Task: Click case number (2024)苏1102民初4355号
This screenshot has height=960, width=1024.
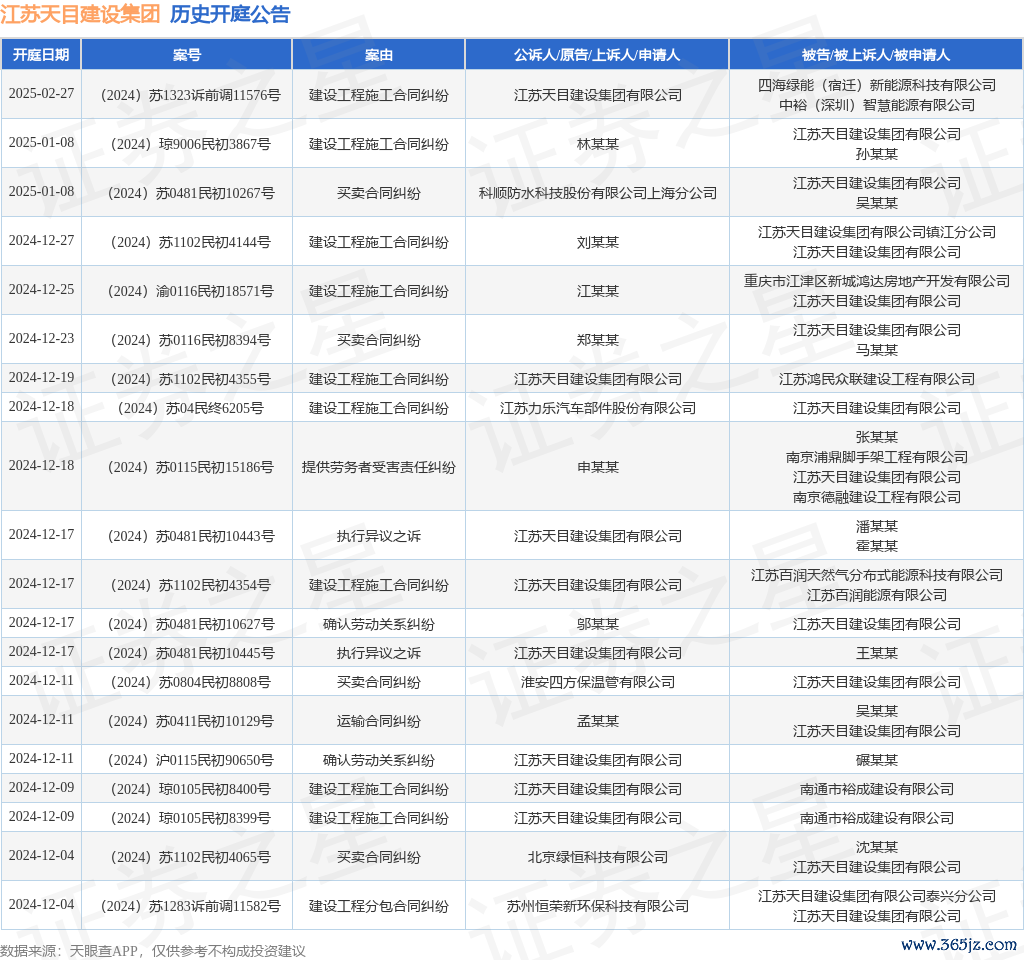Action: pos(190,379)
